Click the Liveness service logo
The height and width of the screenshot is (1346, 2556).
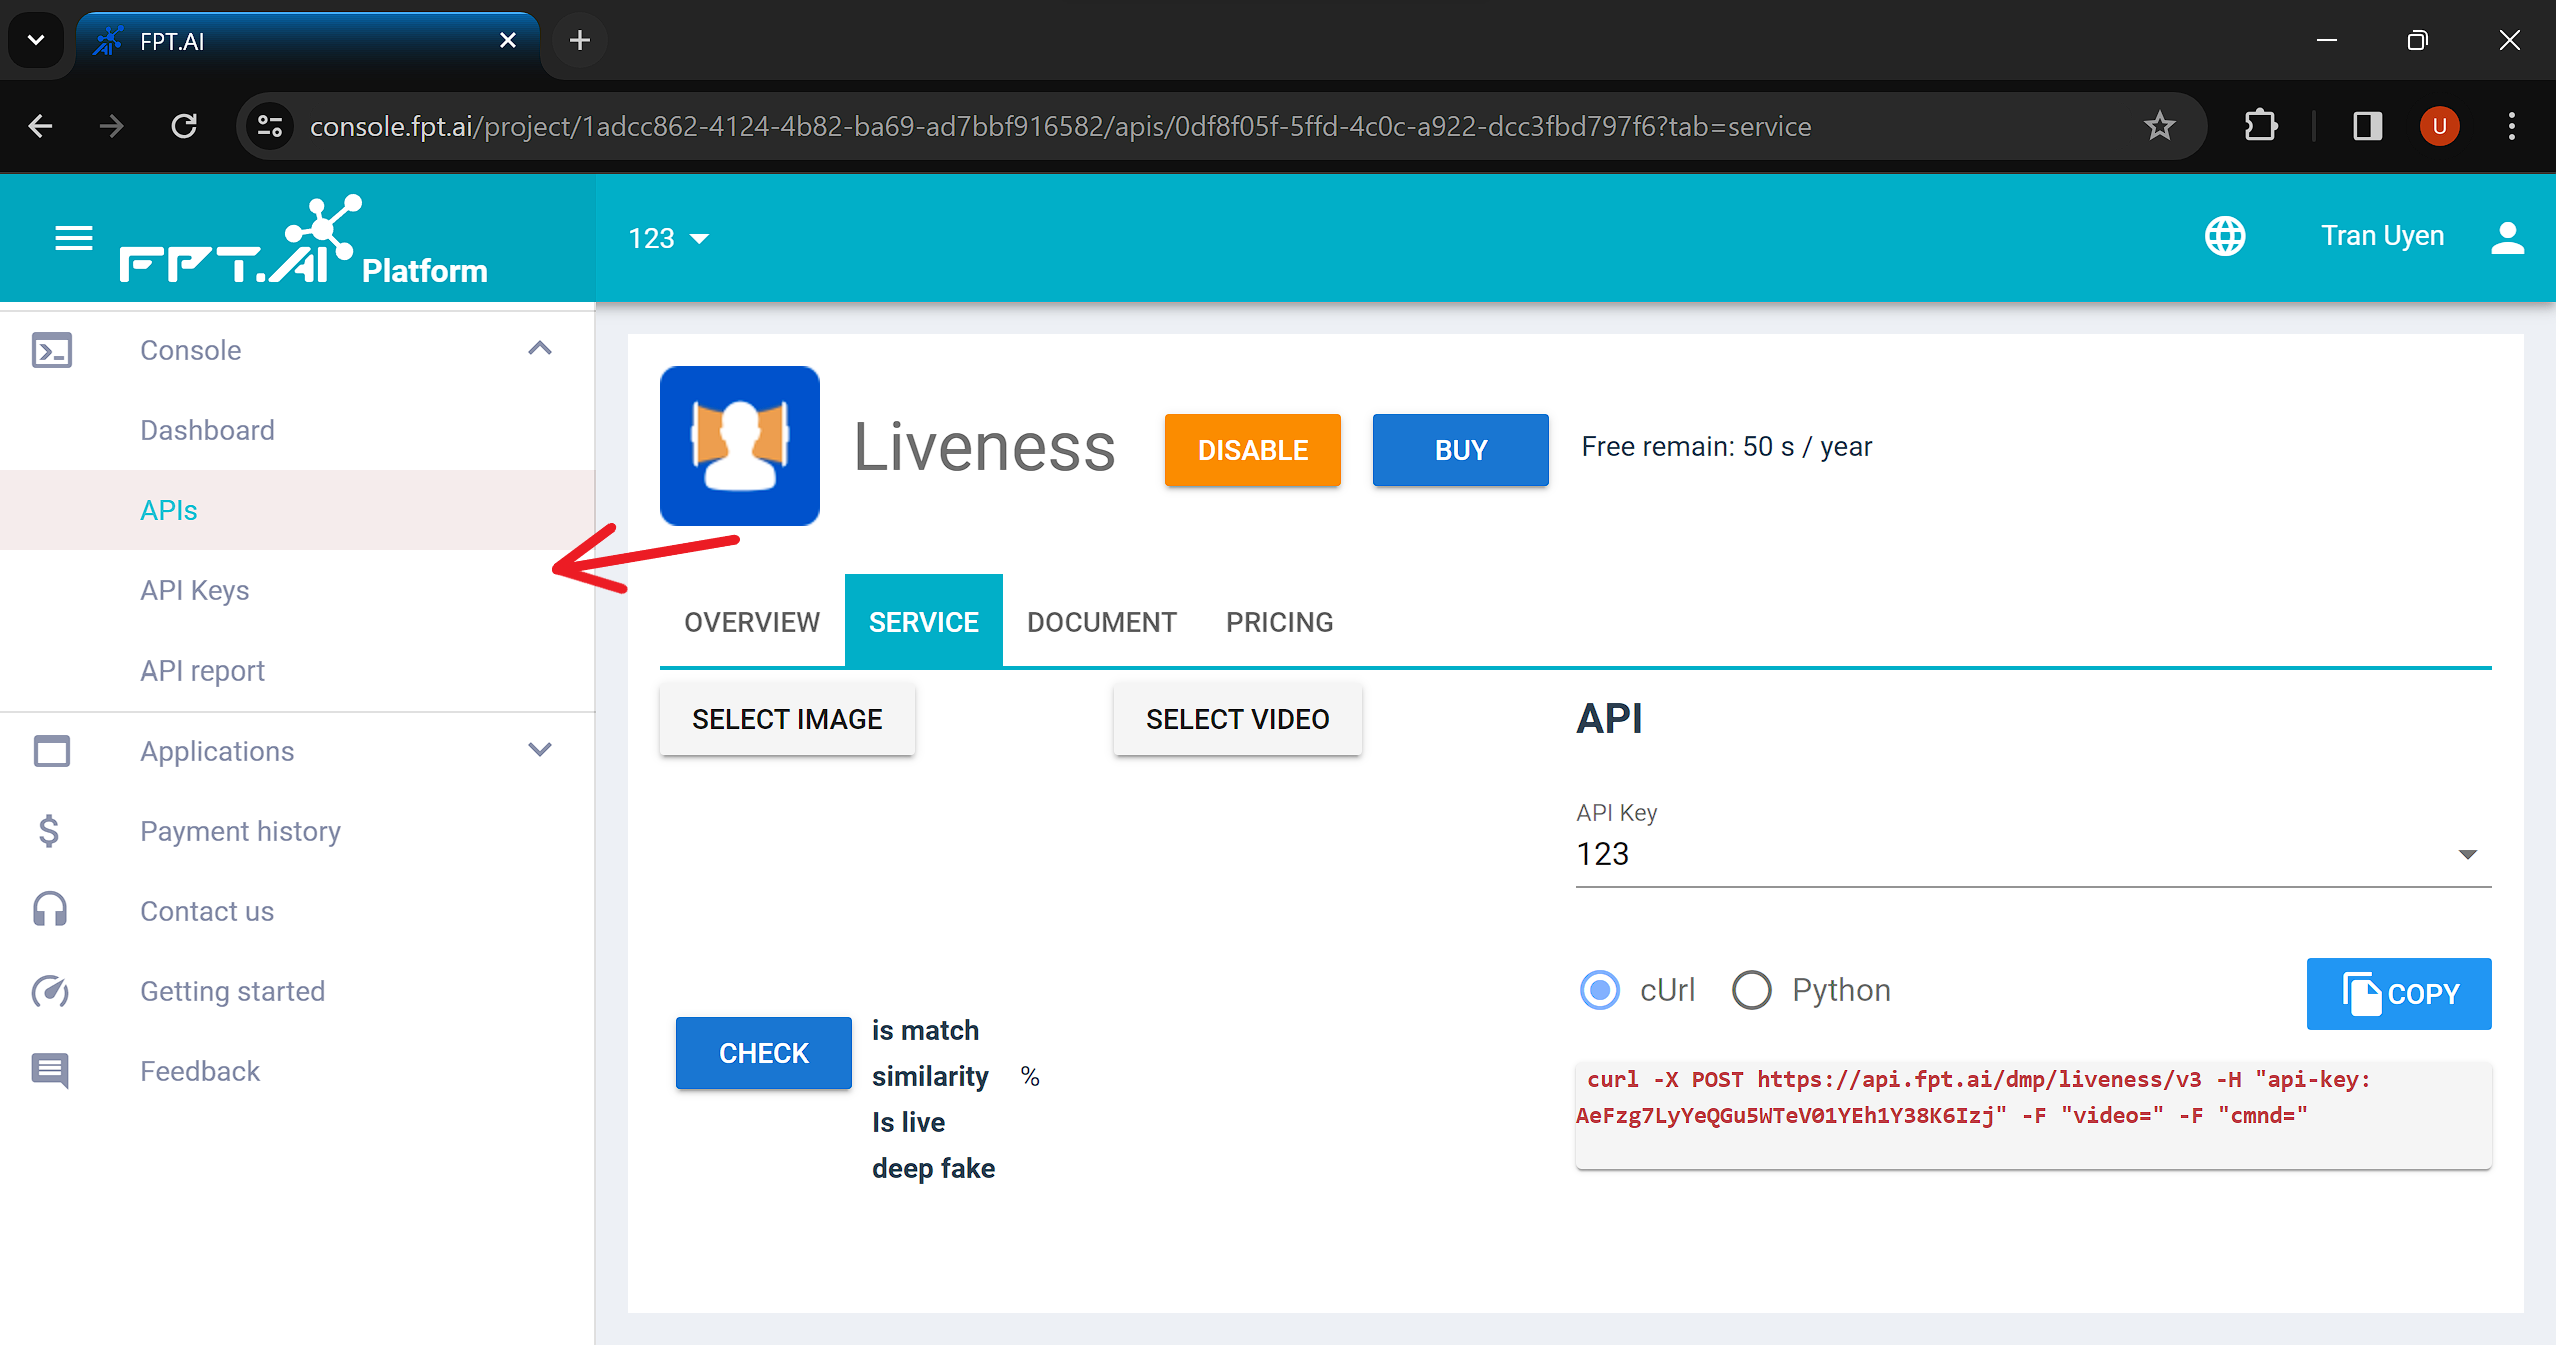point(740,446)
